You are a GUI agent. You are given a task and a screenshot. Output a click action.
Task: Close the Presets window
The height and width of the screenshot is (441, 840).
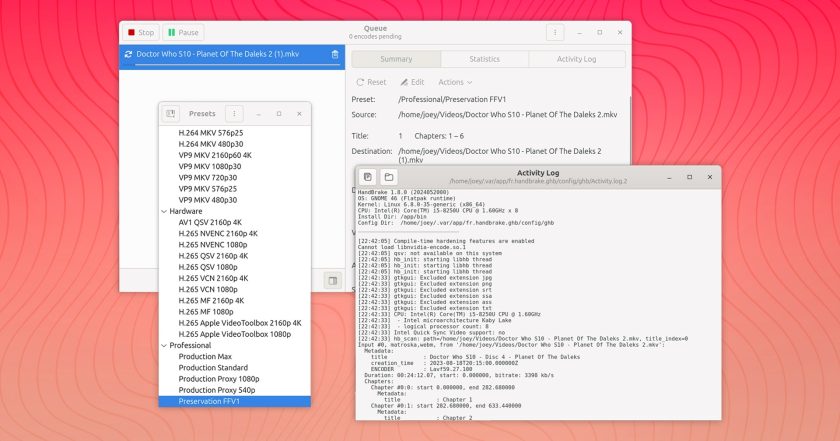click(299, 114)
